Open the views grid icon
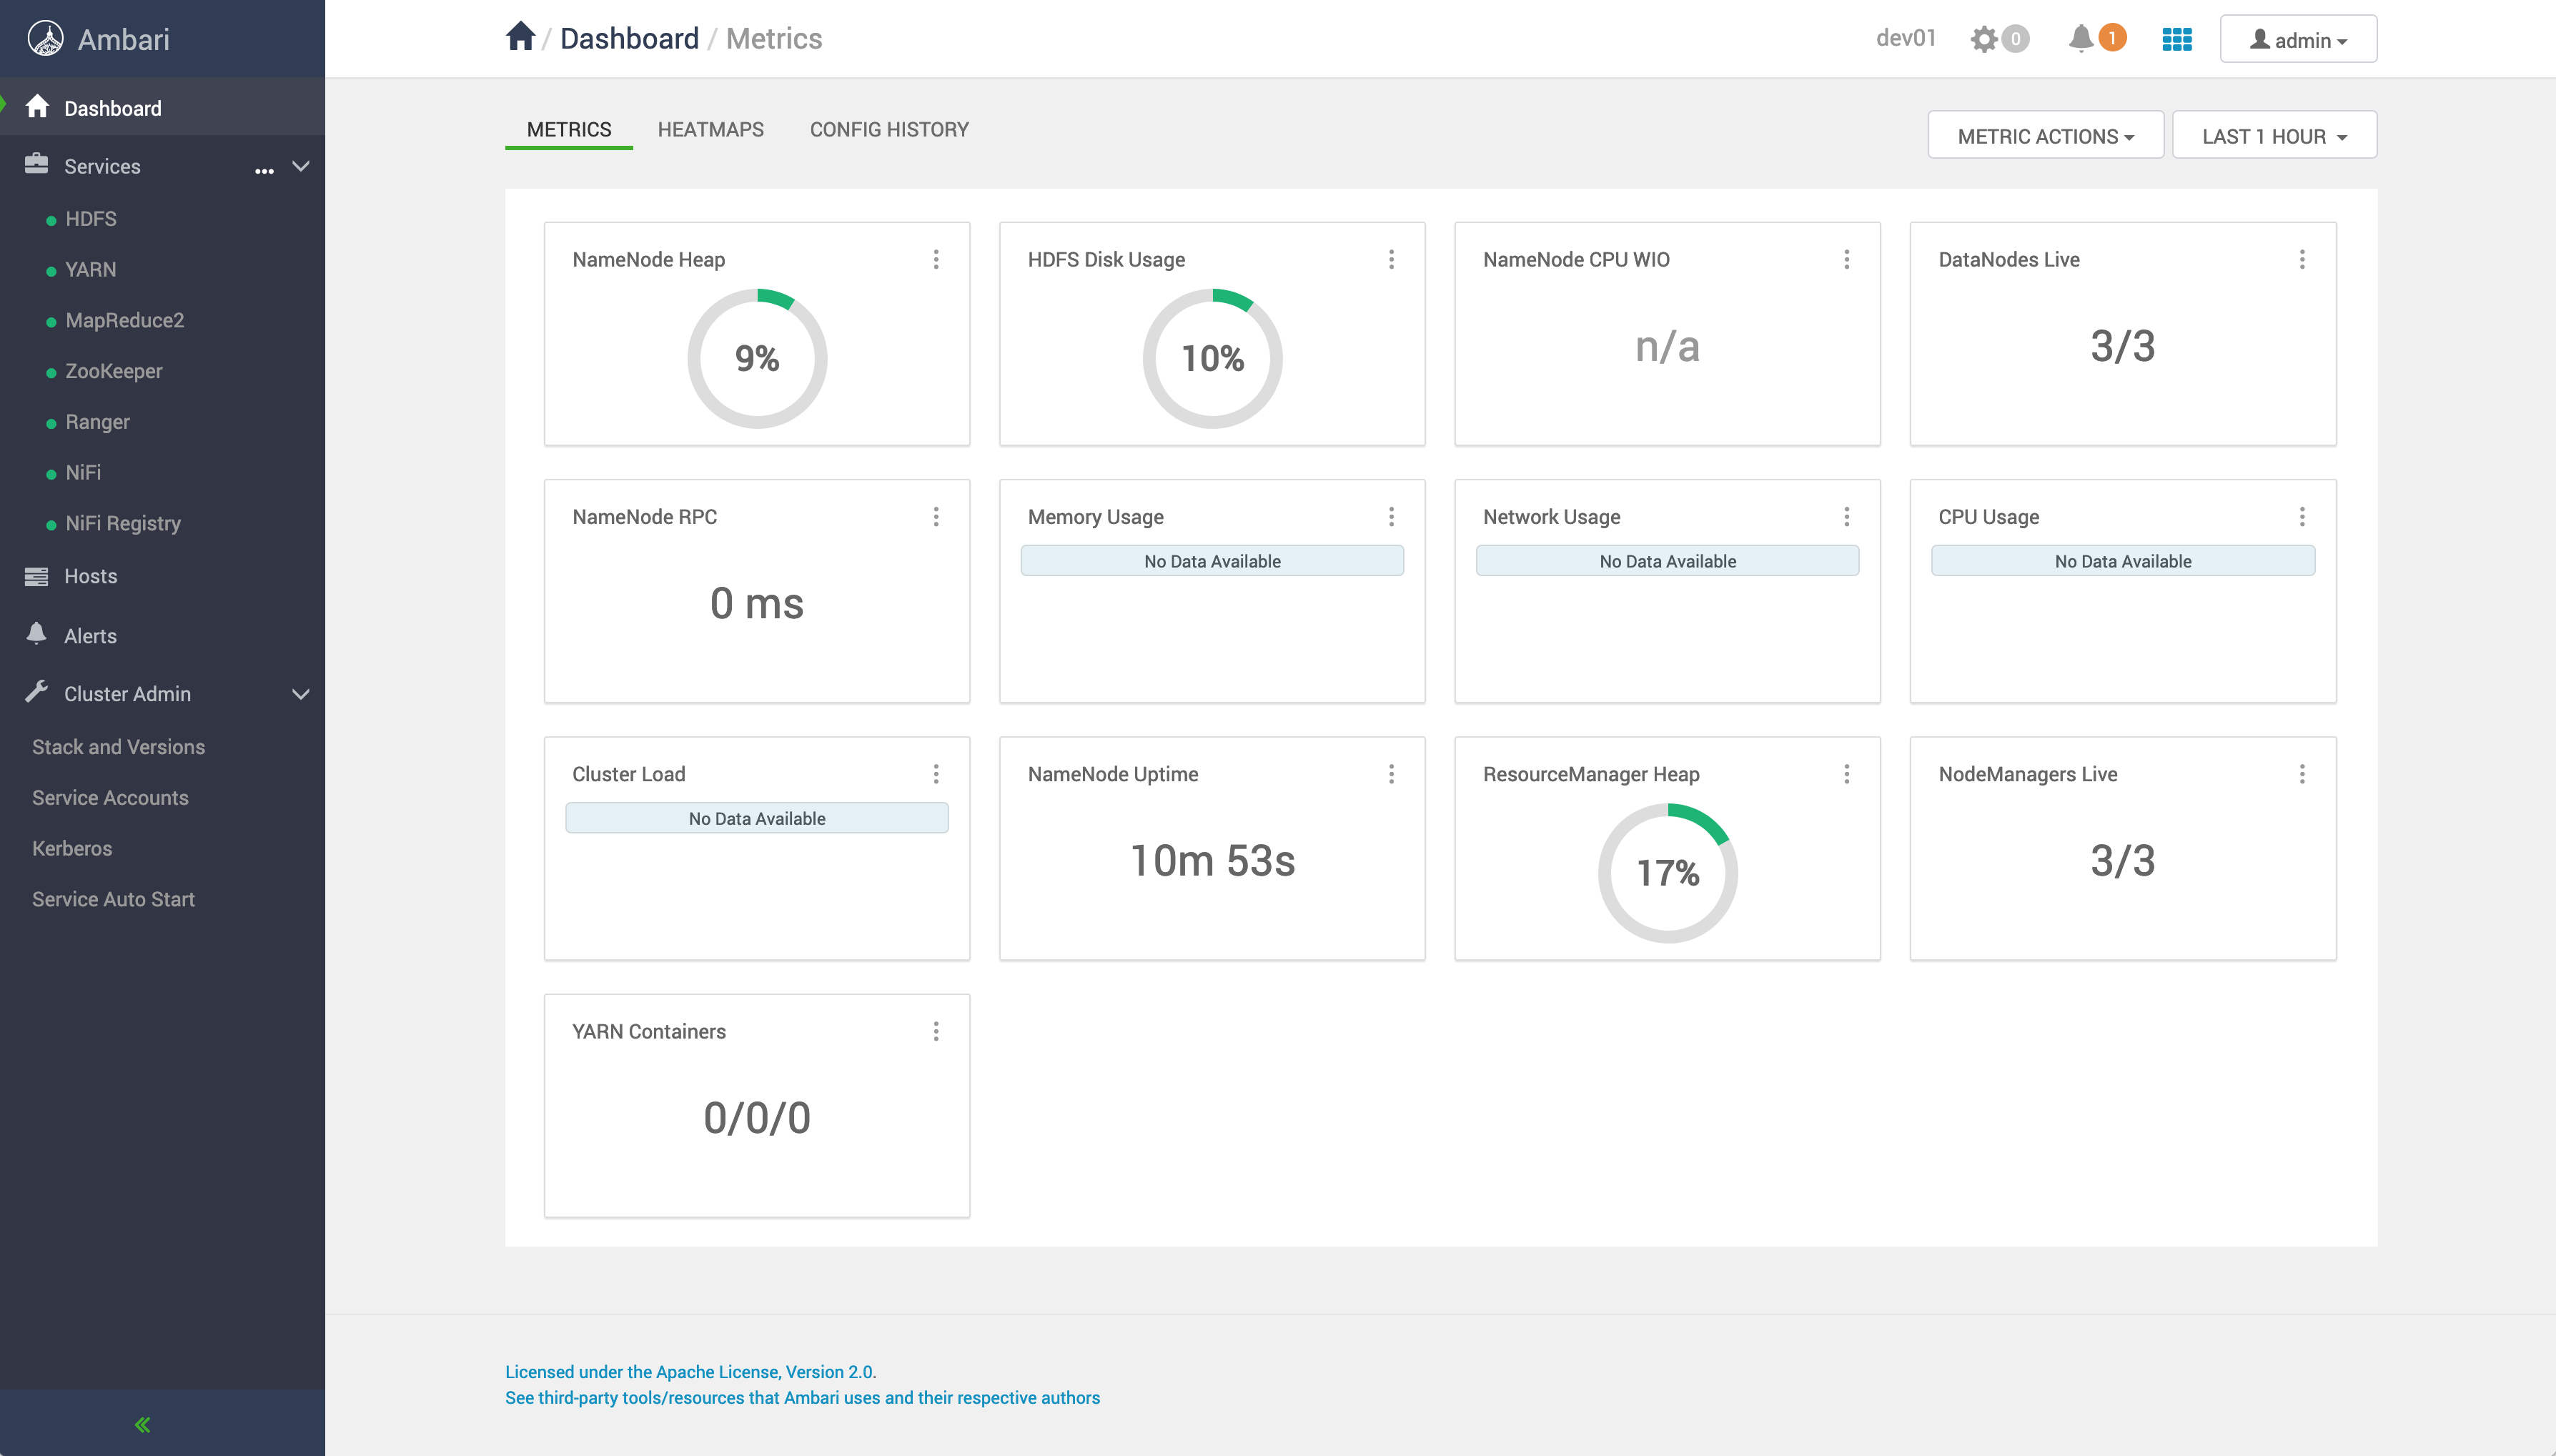This screenshot has height=1456, width=2556. [x=2176, y=39]
